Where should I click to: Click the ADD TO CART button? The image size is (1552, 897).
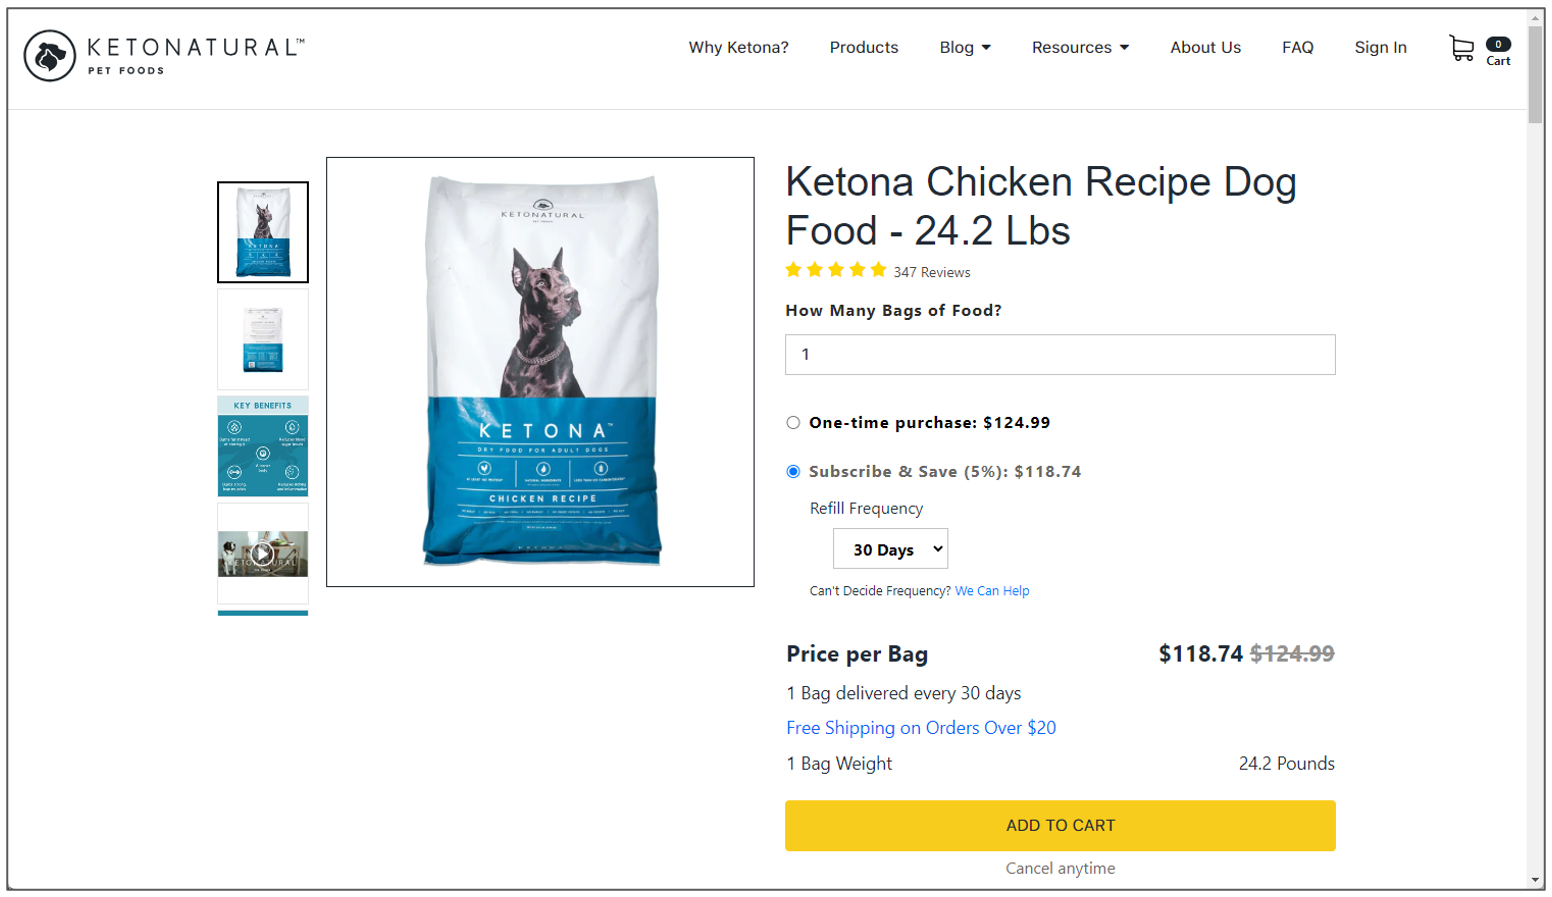(x=1060, y=826)
